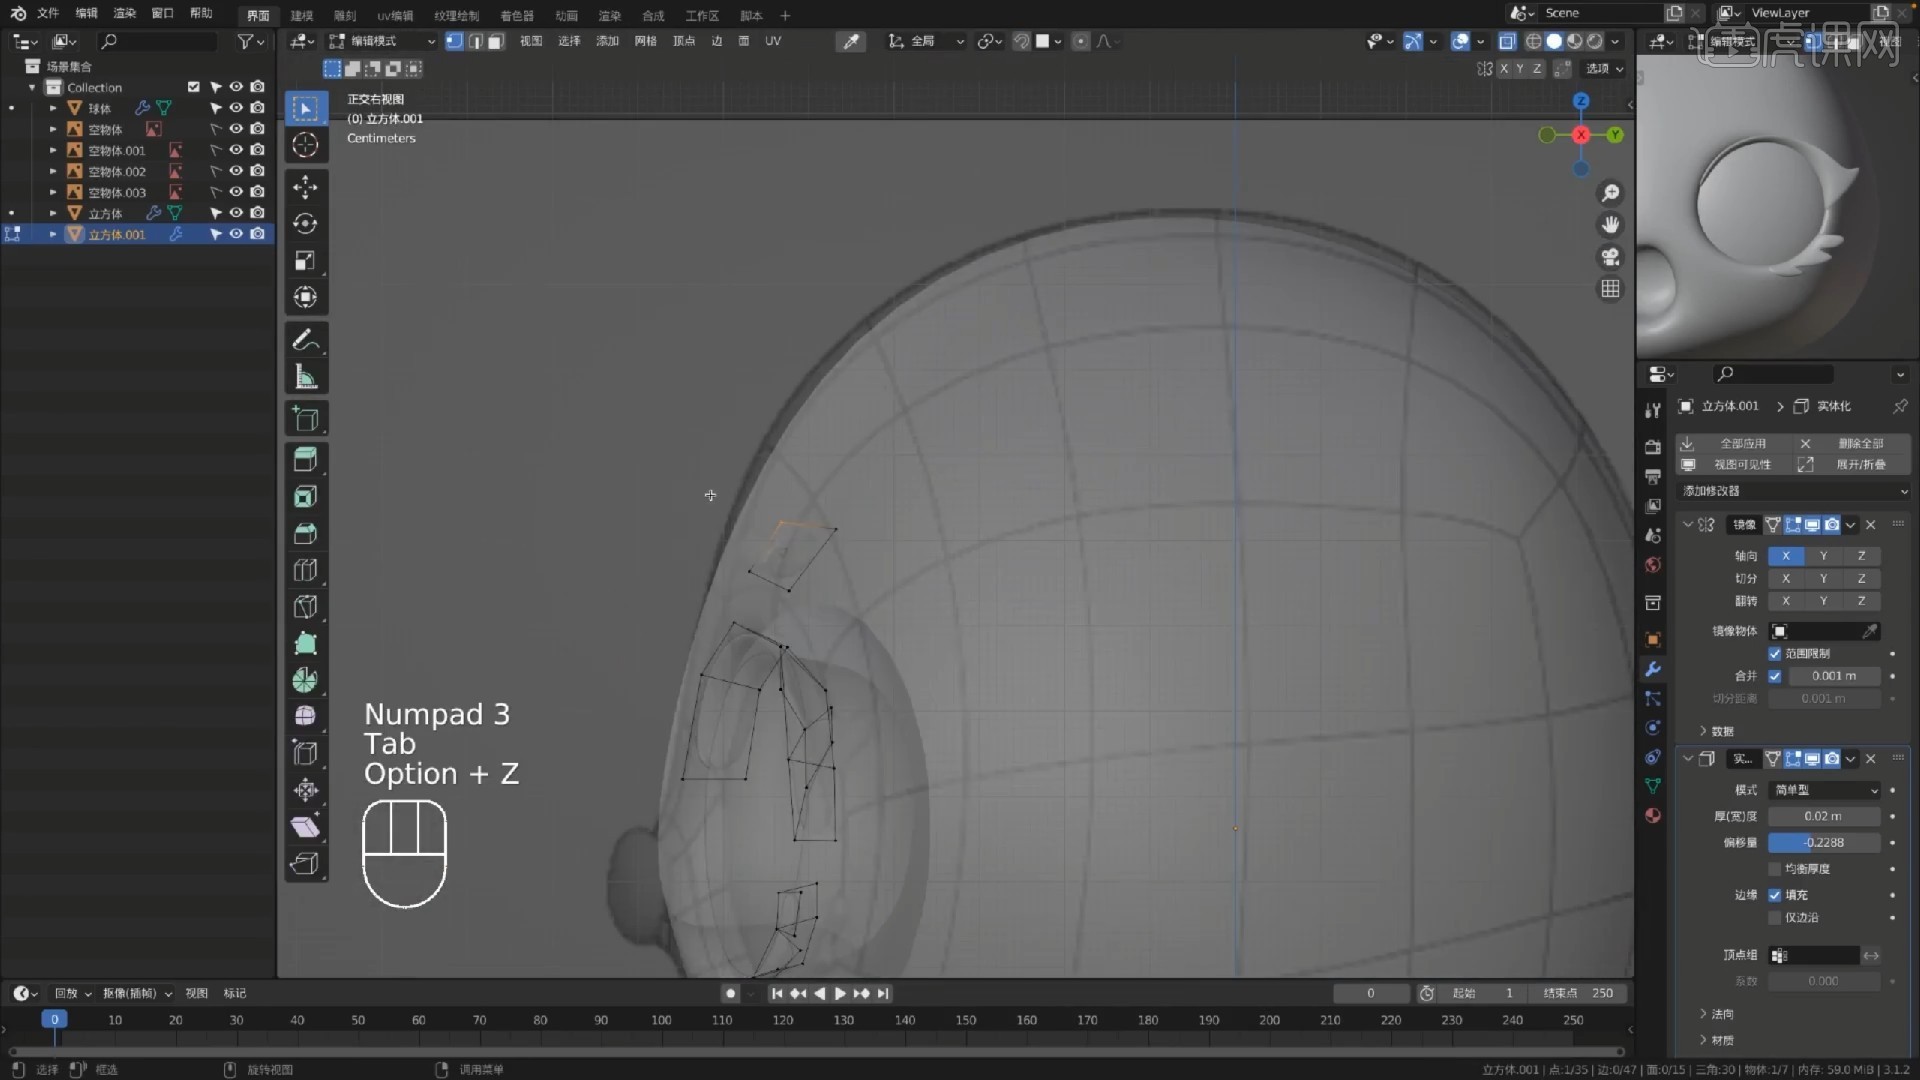Choose the Rotate tool

click(305, 224)
